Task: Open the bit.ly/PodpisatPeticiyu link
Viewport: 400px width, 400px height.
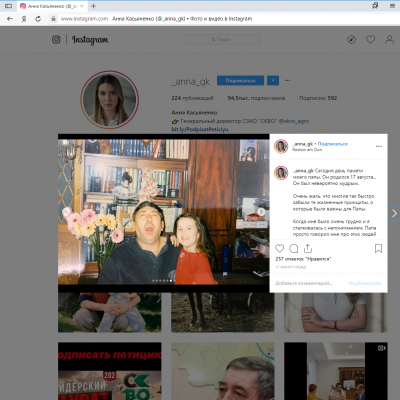Action: [x=200, y=129]
